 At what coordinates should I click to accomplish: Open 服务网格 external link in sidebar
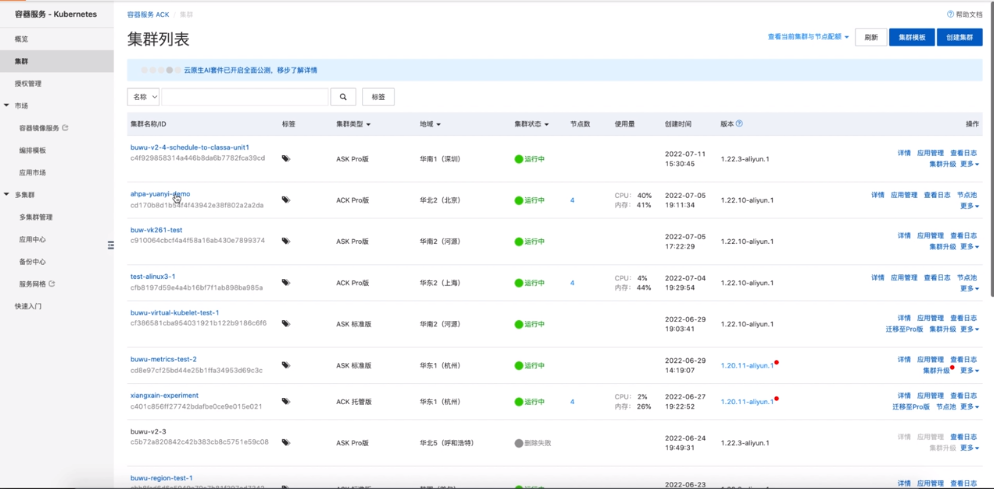tap(37, 284)
